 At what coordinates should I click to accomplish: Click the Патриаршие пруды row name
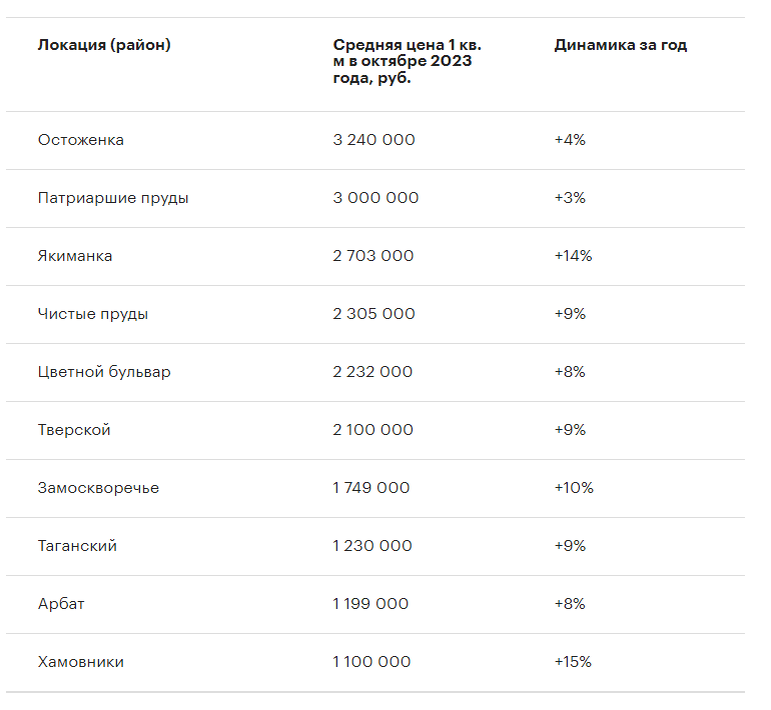click(113, 198)
